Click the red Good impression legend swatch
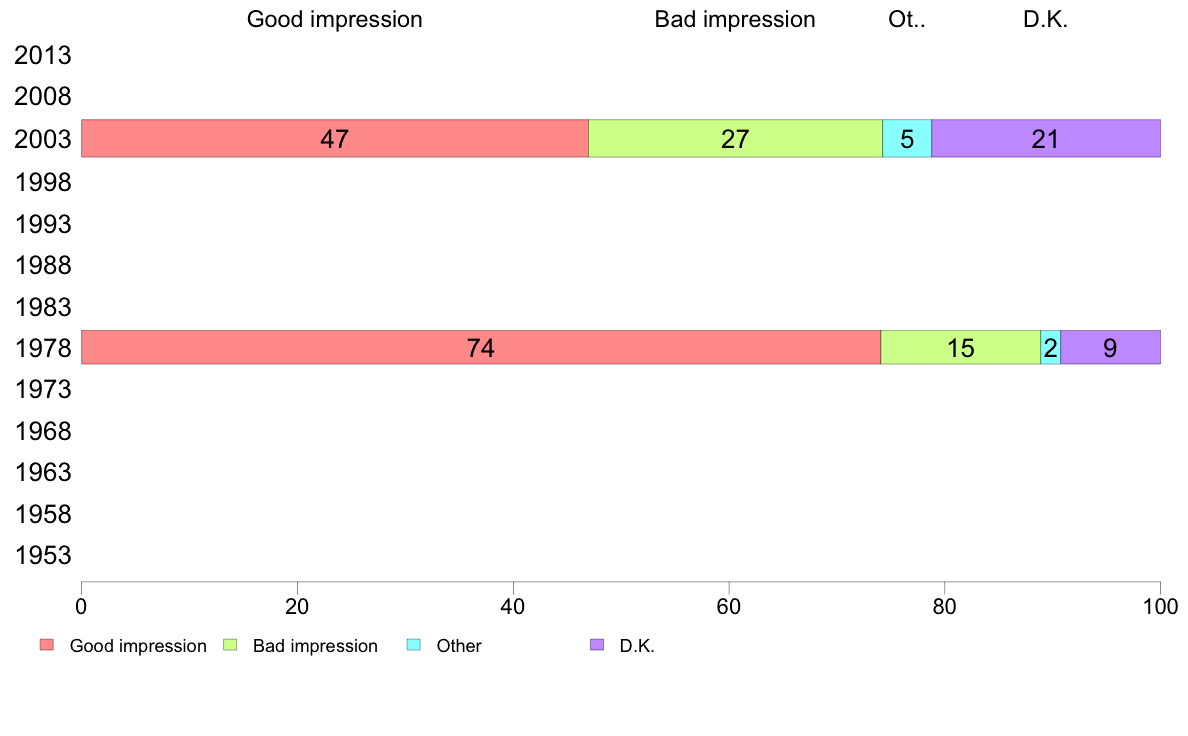This screenshot has height=736, width=1188. [46, 646]
